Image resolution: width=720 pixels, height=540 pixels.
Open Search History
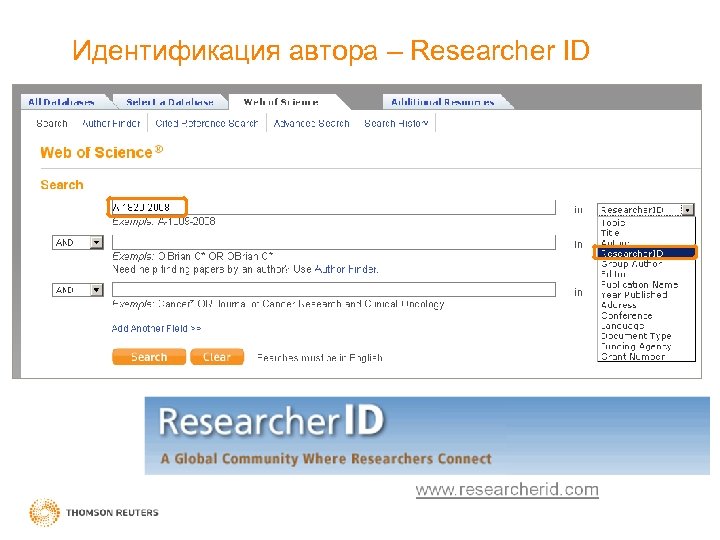click(396, 124)
